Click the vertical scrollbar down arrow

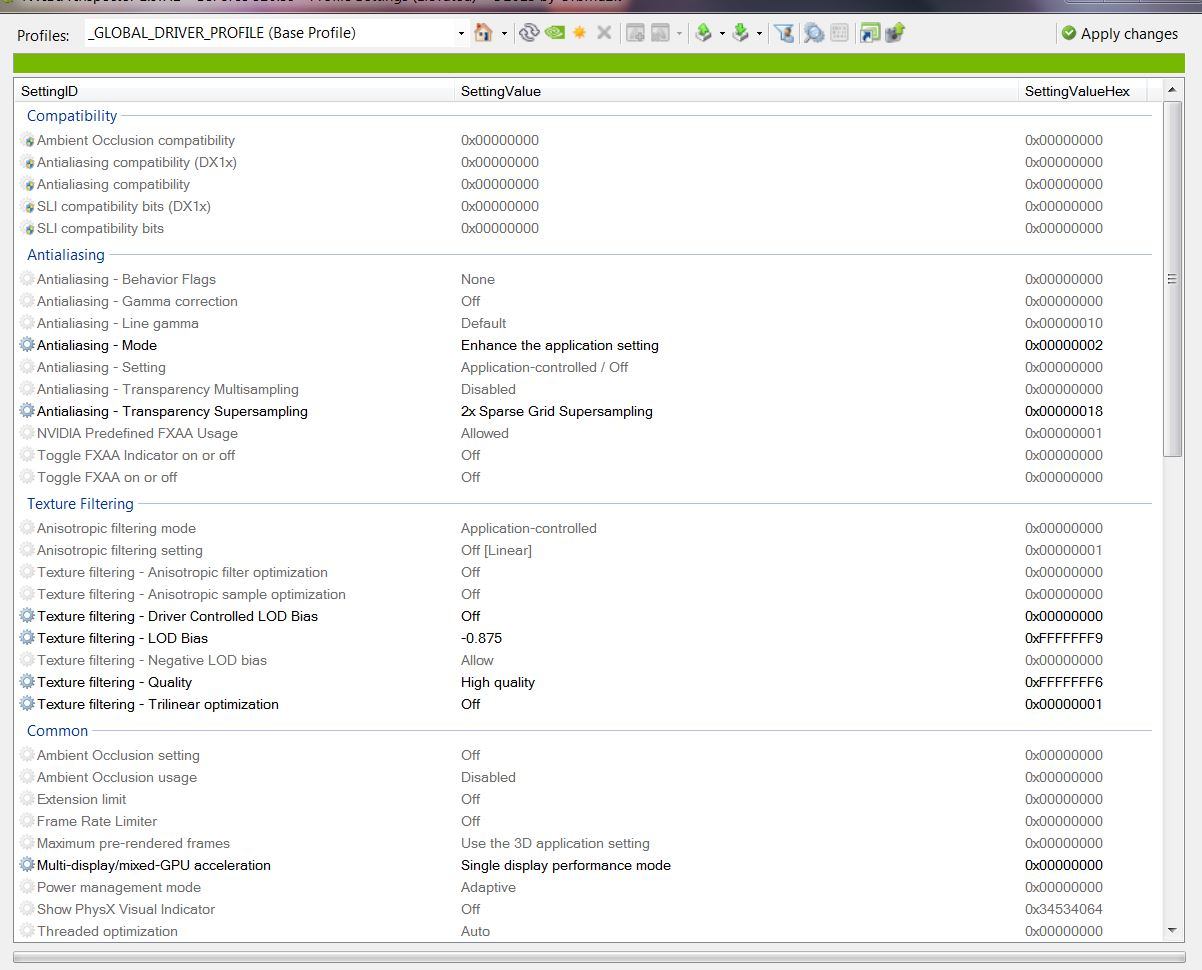[1173, 930]
